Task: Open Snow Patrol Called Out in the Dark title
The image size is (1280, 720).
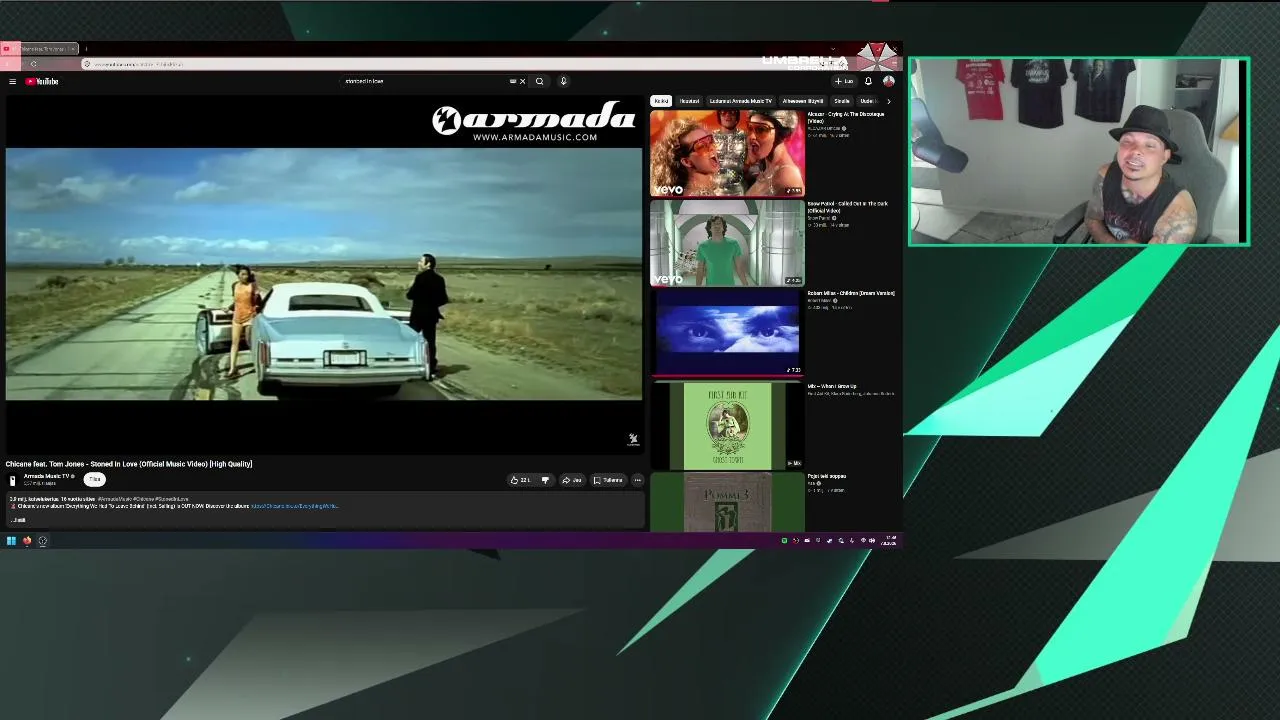Action: click(848, 207)
